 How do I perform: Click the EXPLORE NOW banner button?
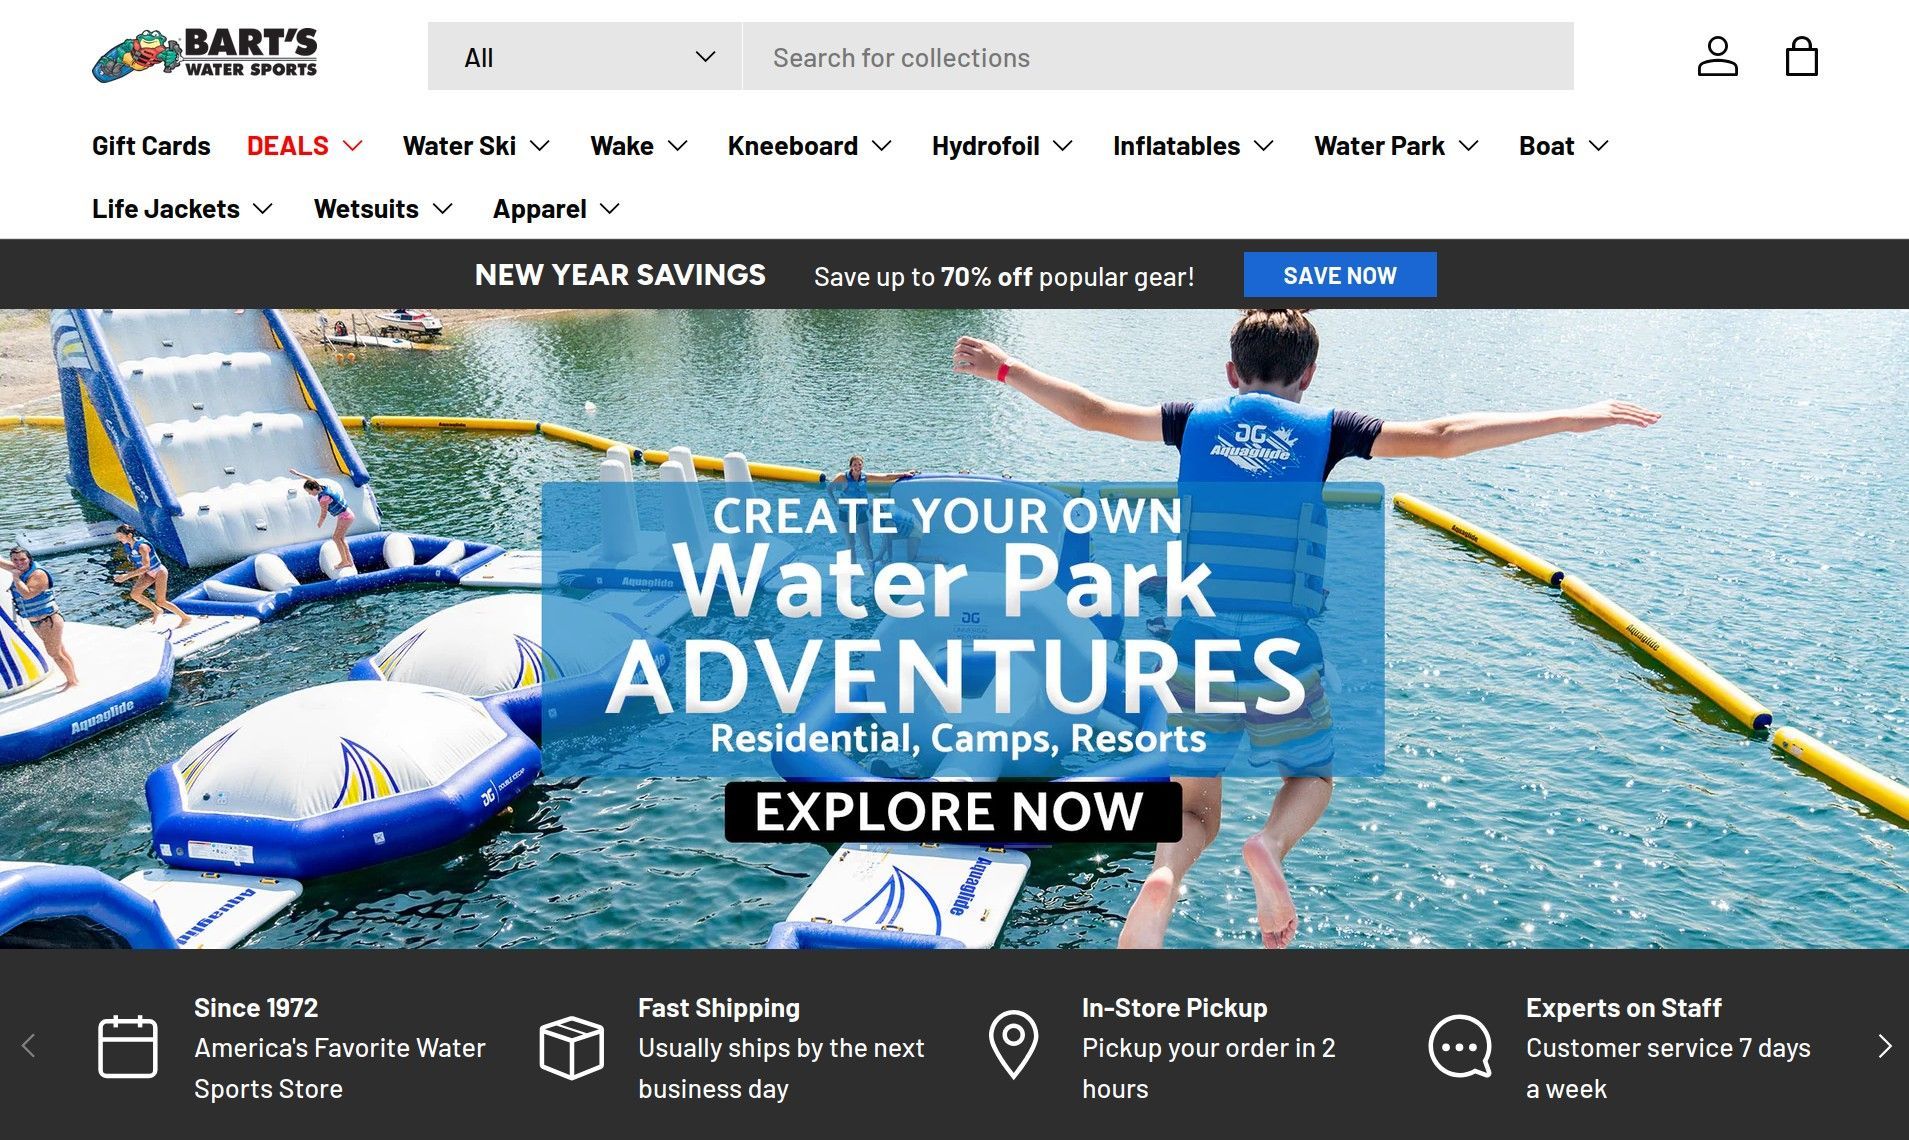[953, 811]
